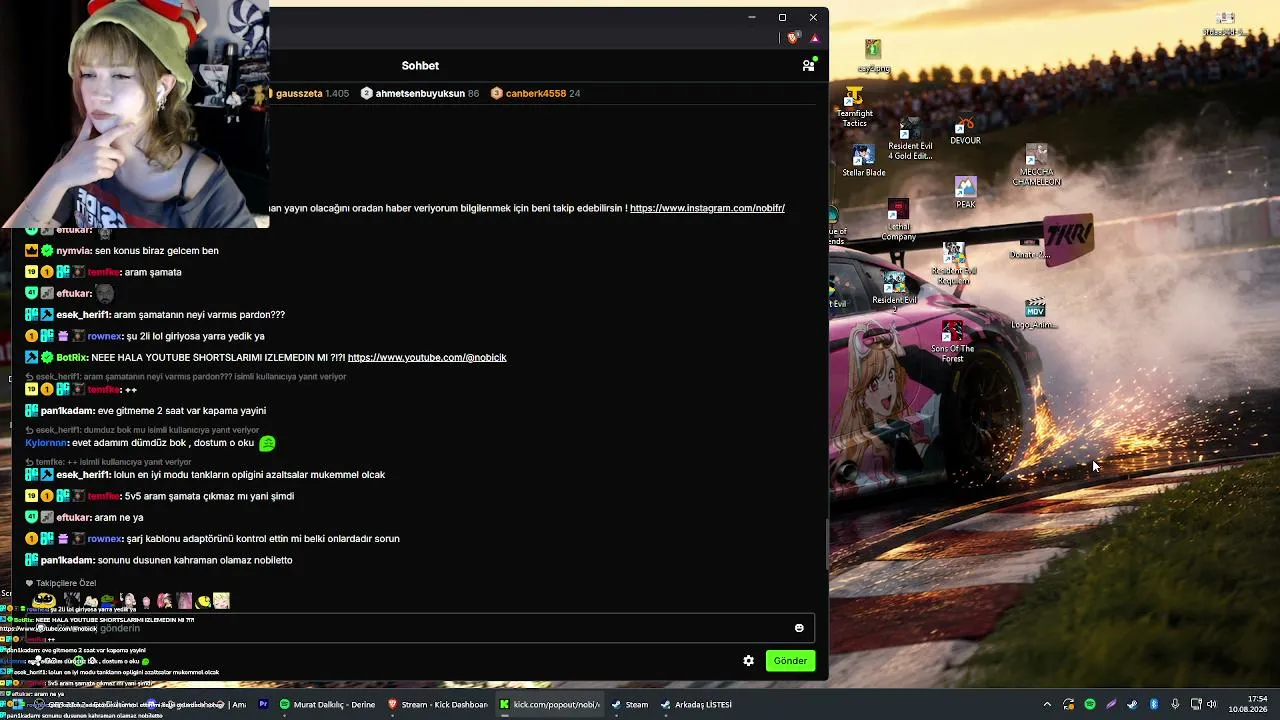The height and width of the screenshot is (720, 1280).
Task: Switch to kick.com/popout taskbar window
Action: tap(551, 704)
